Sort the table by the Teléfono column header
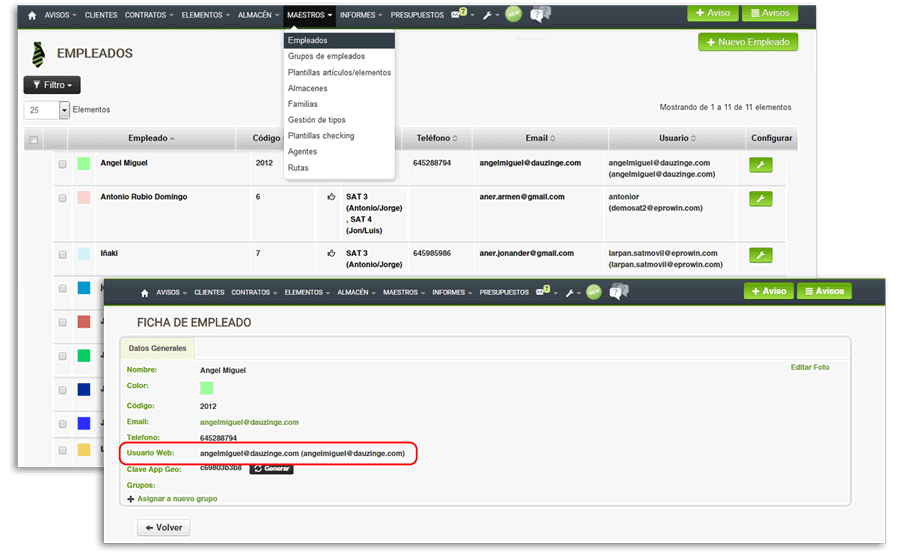900x560 pixels. [x=437, y=138]
